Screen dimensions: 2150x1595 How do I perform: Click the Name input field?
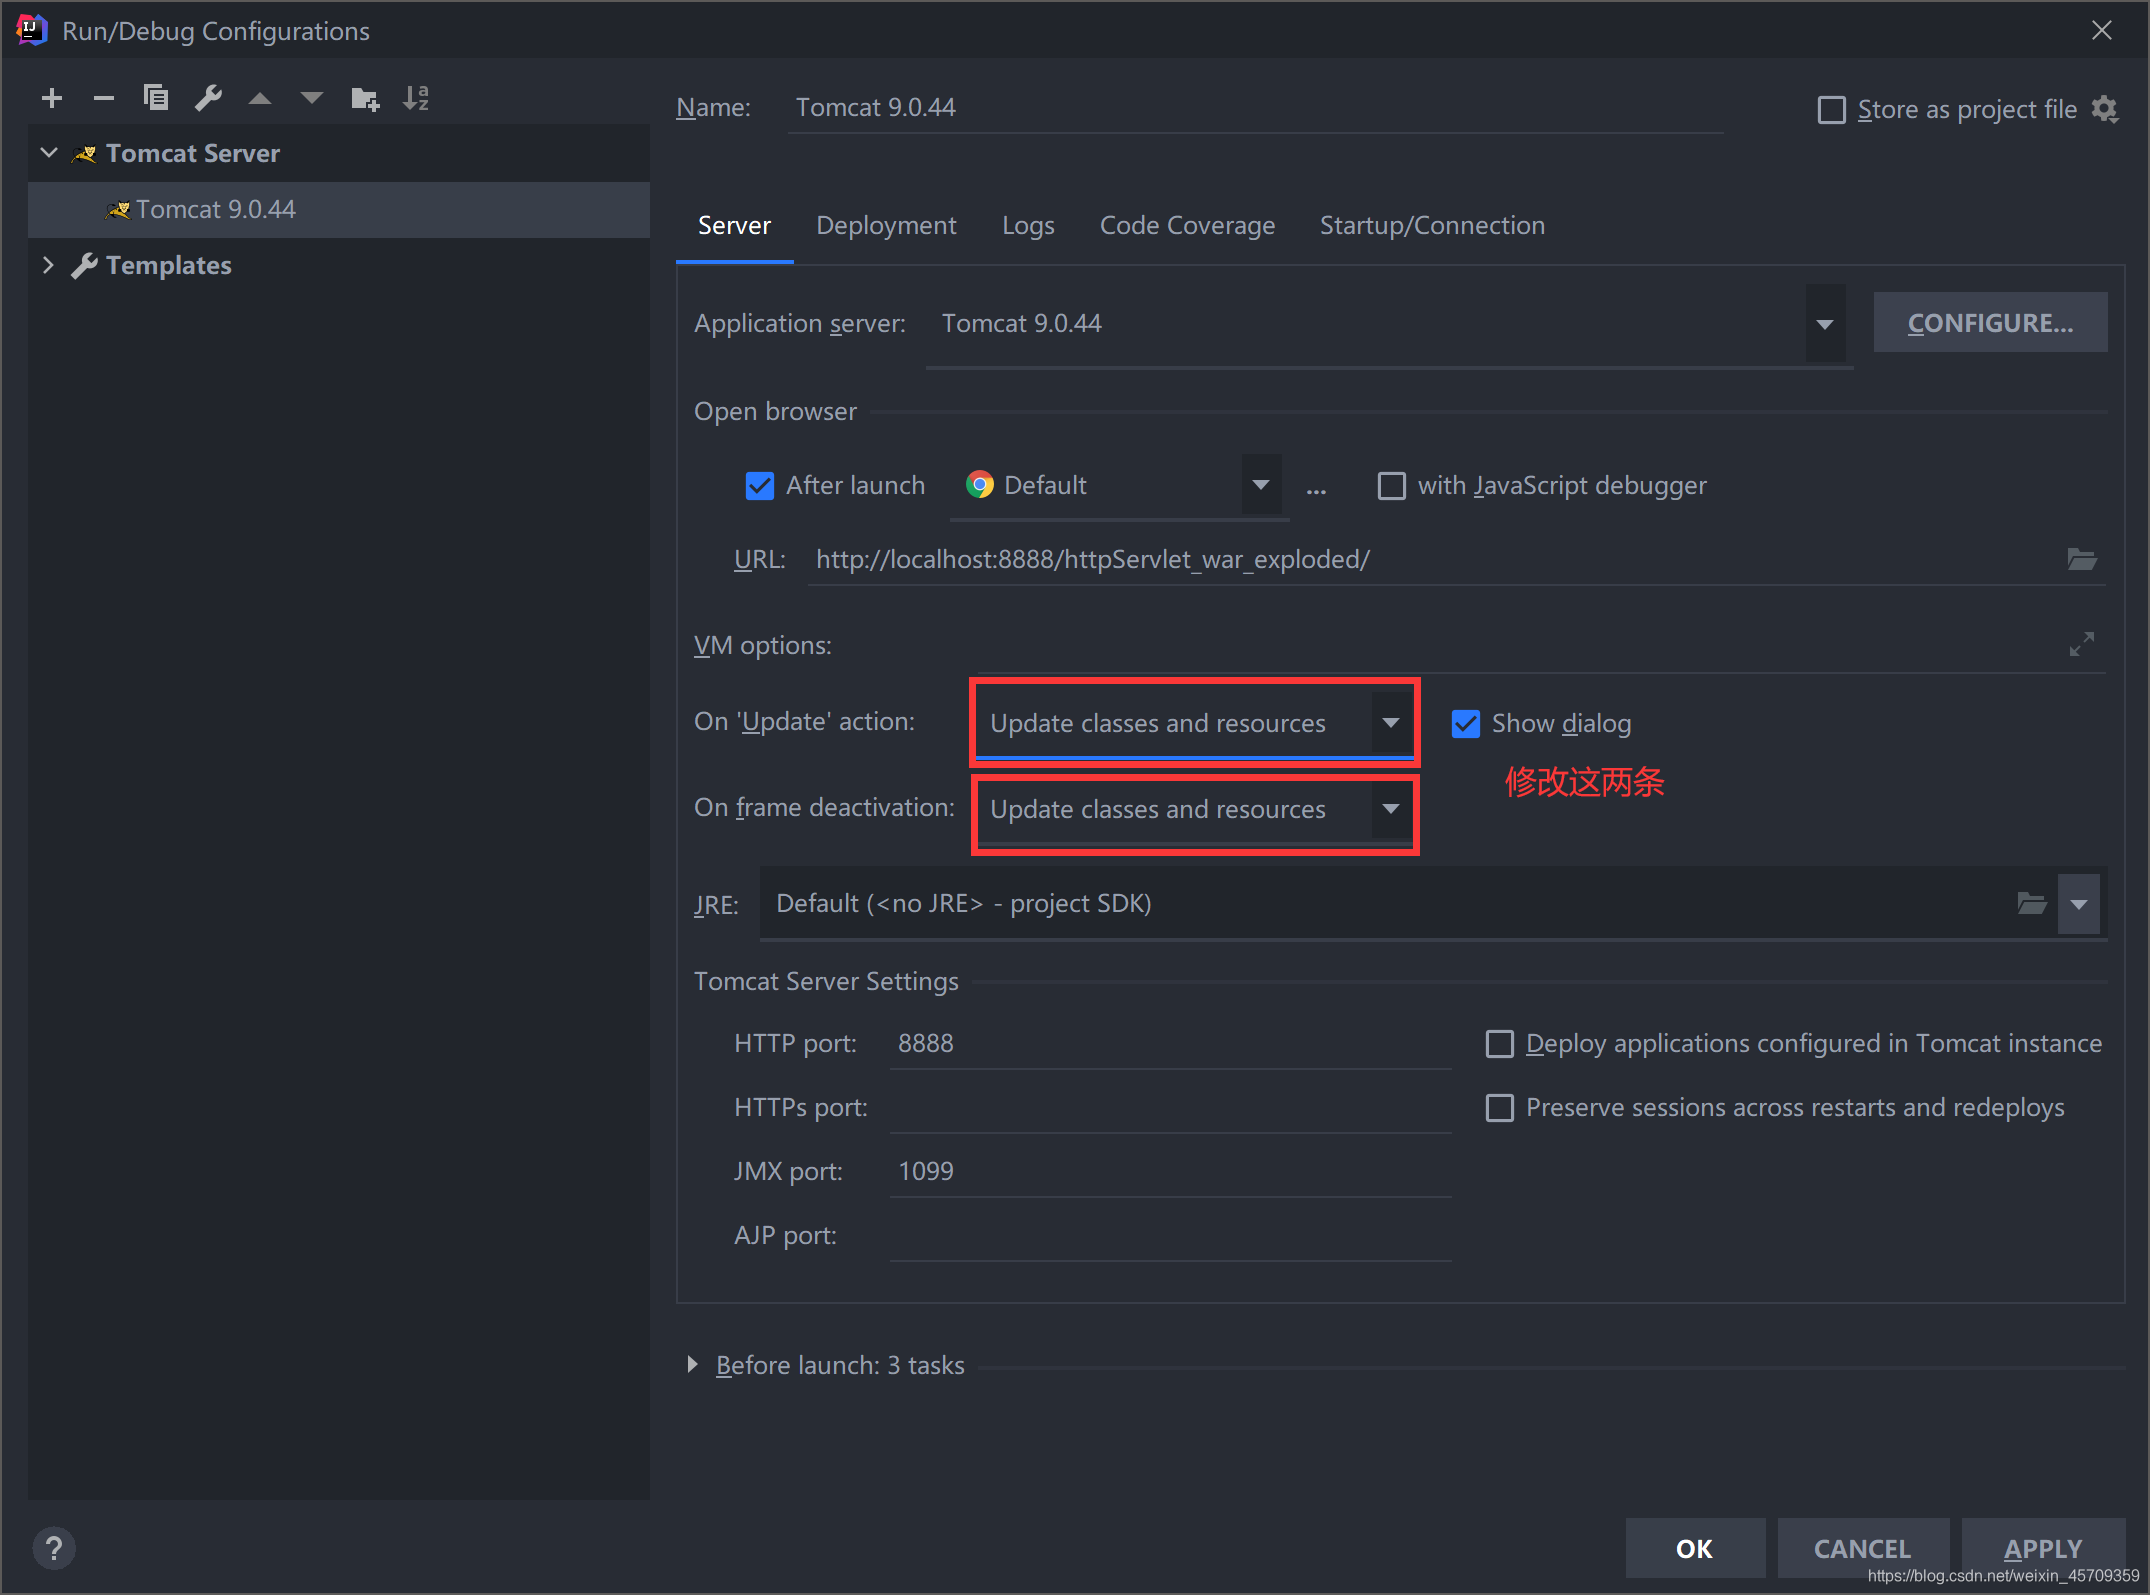[x=1255, y=108]
